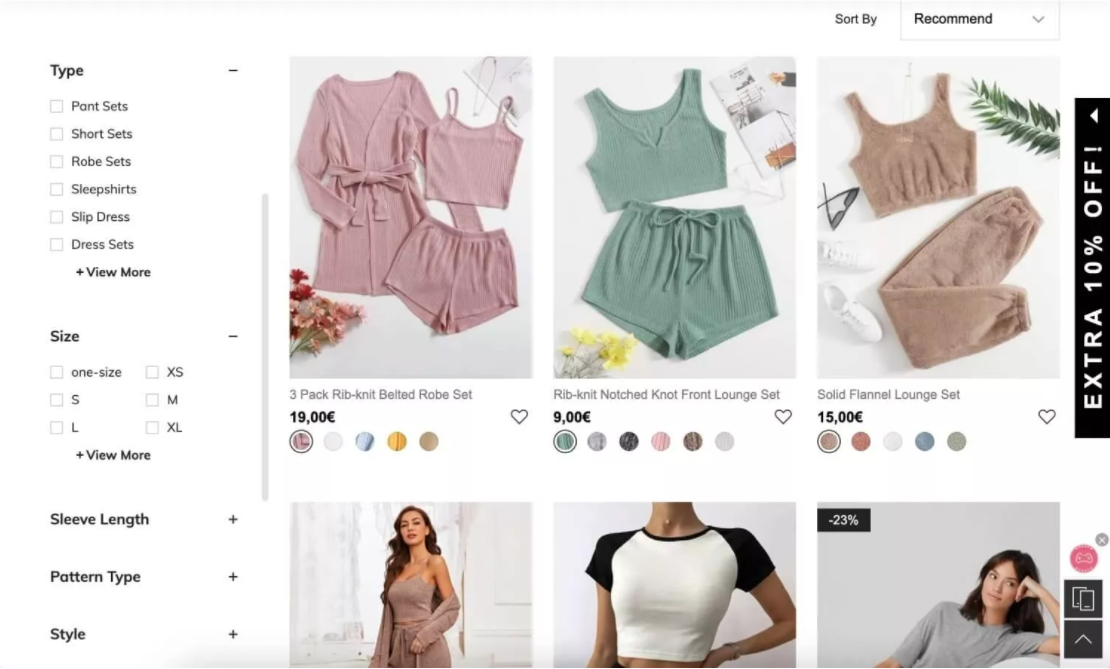
Task: Expand the Pattern Type filter
Action: 233,577
